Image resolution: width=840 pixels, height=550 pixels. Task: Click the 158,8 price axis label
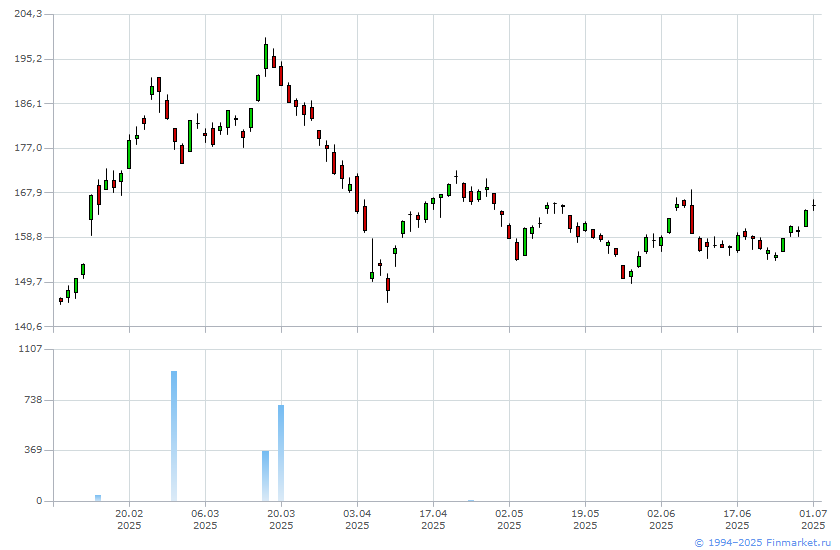click(28, 237)
